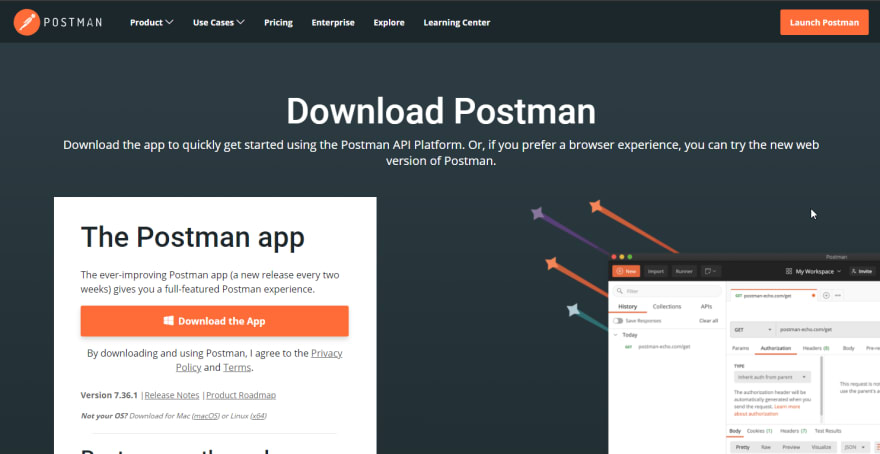The width and height of the screenshot is (880, 454).
Task: Open the new window icon dropdown in the preview
Action: click(x=711, y=271)
